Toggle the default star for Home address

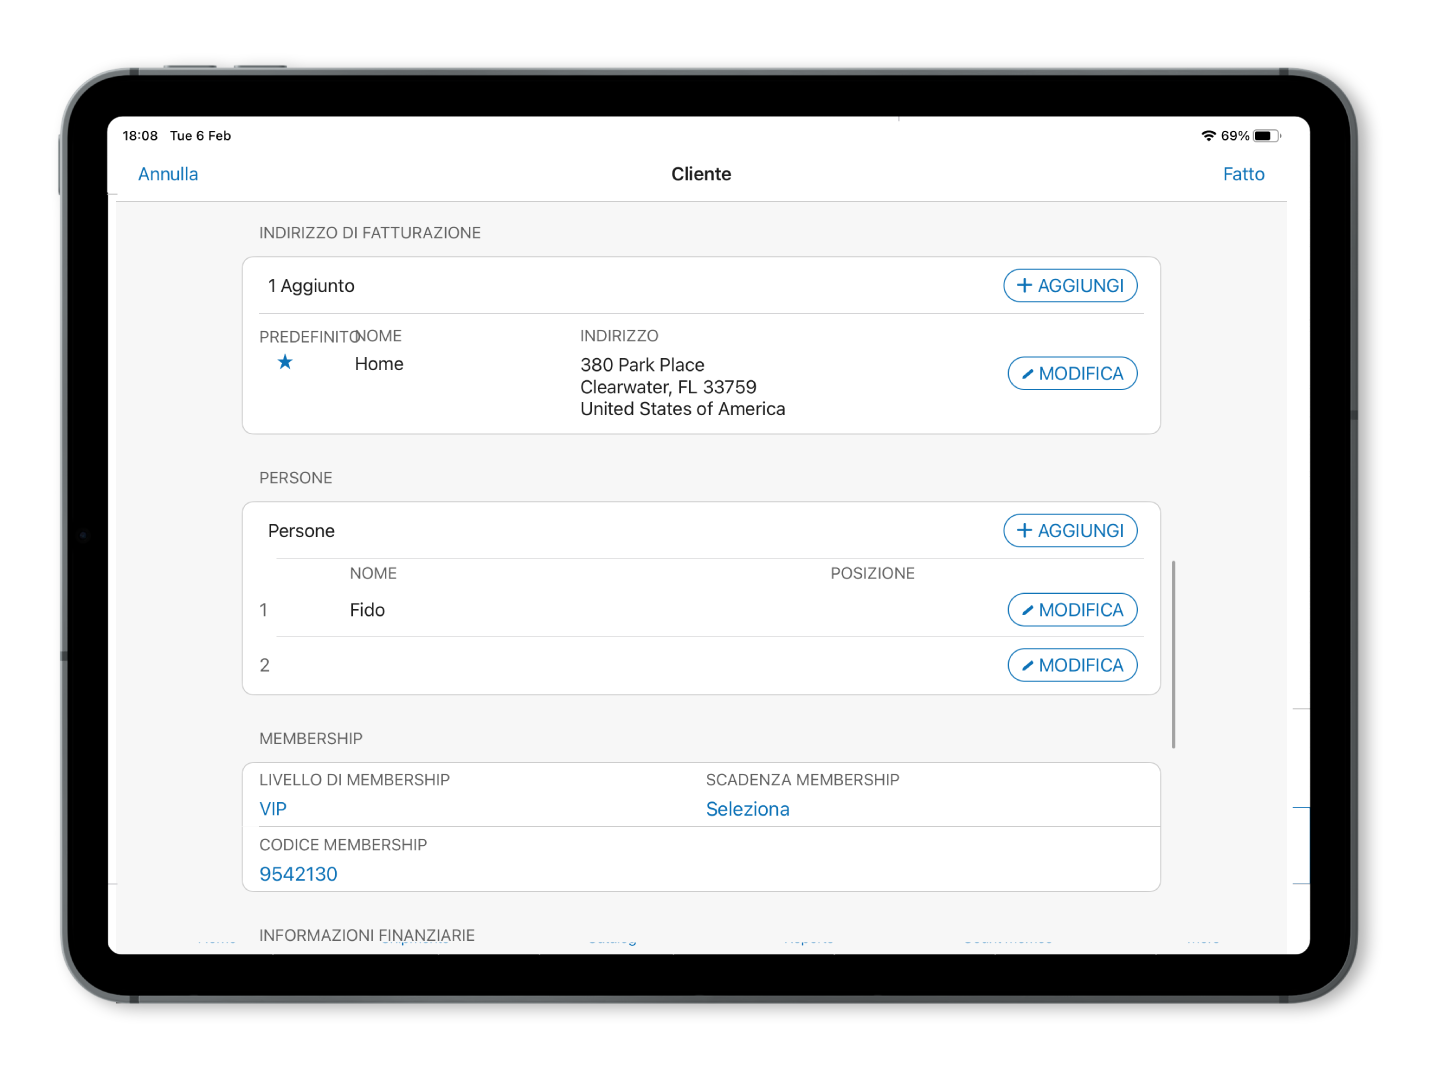285,362
